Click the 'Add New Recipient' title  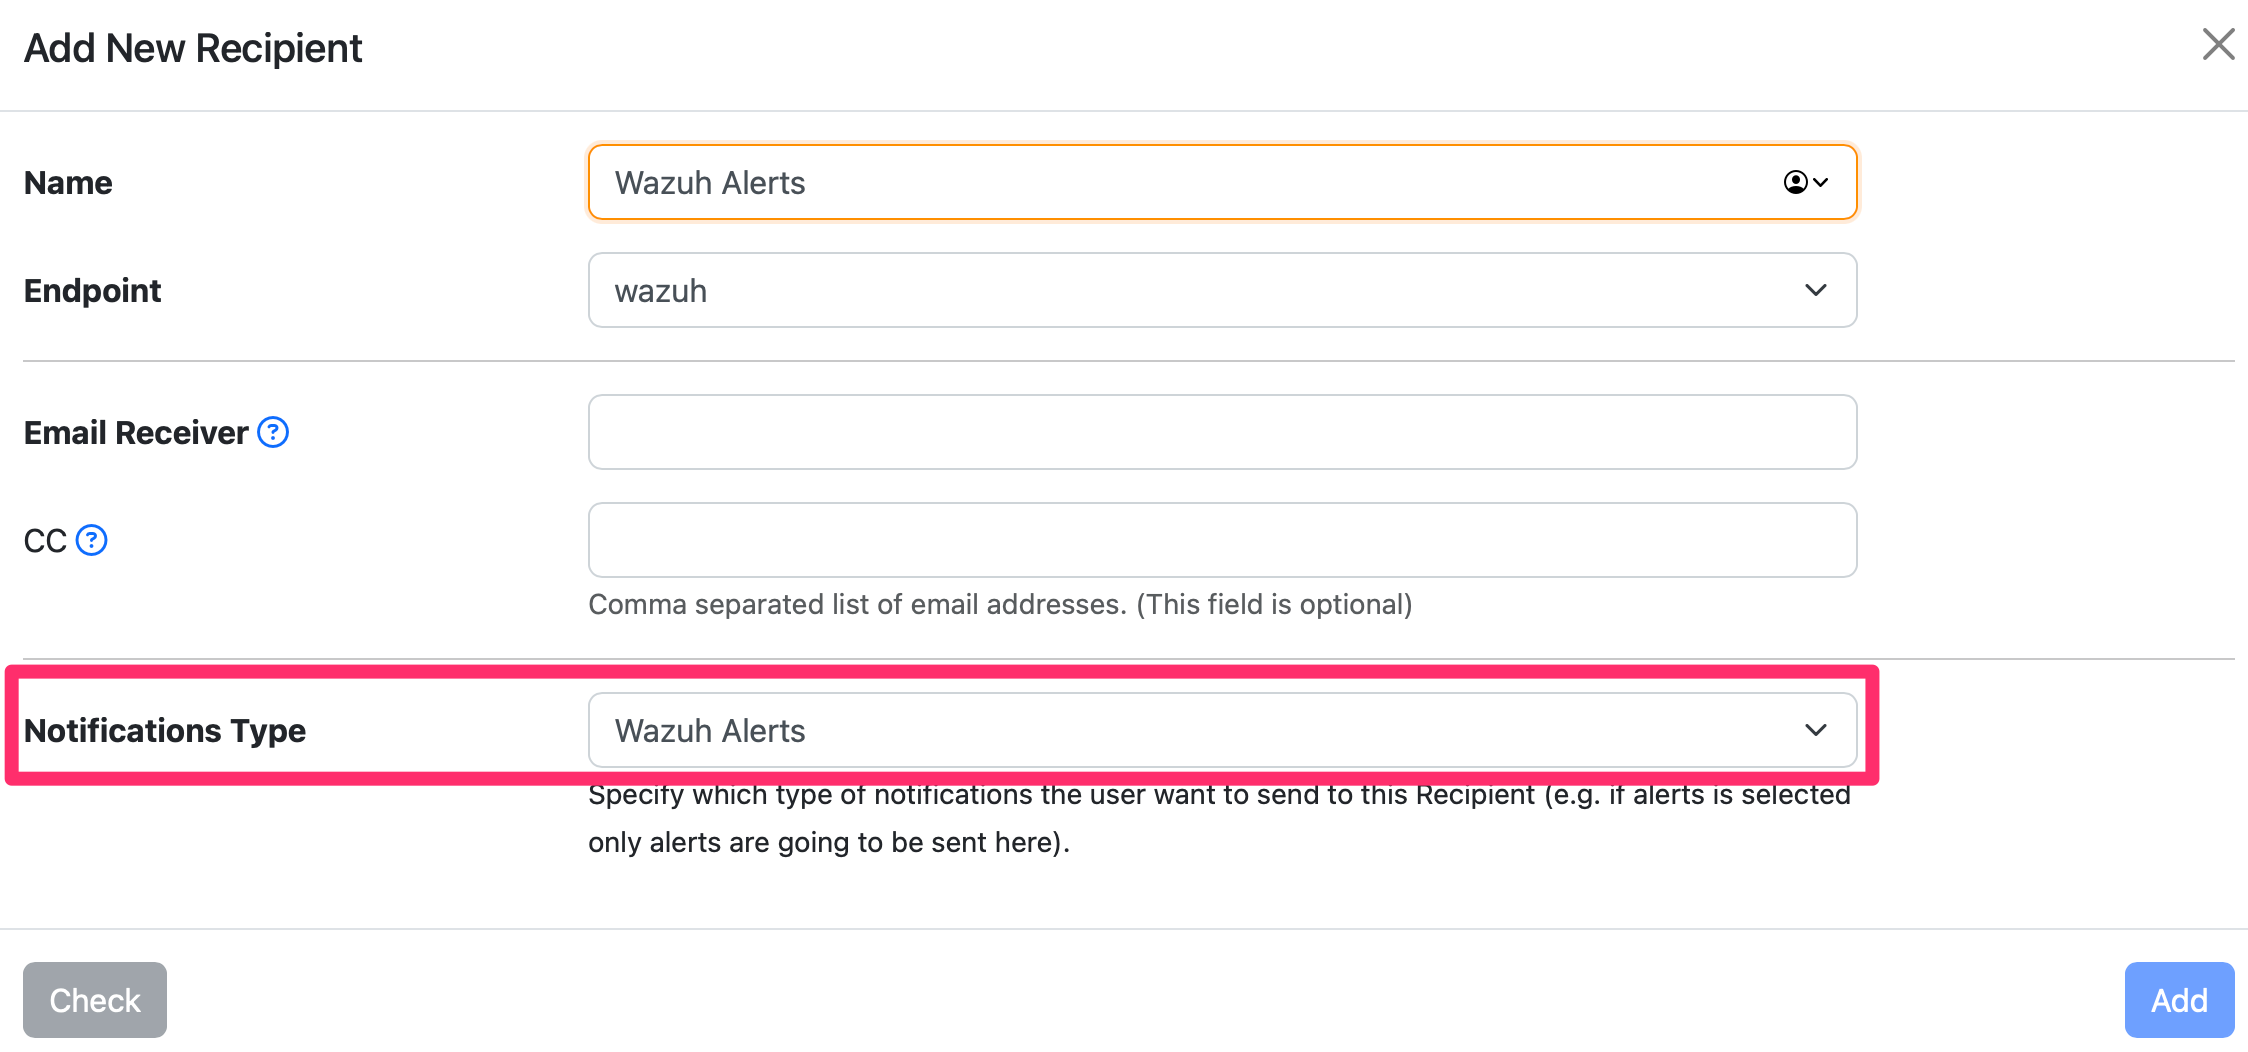[x=193, y=48]
